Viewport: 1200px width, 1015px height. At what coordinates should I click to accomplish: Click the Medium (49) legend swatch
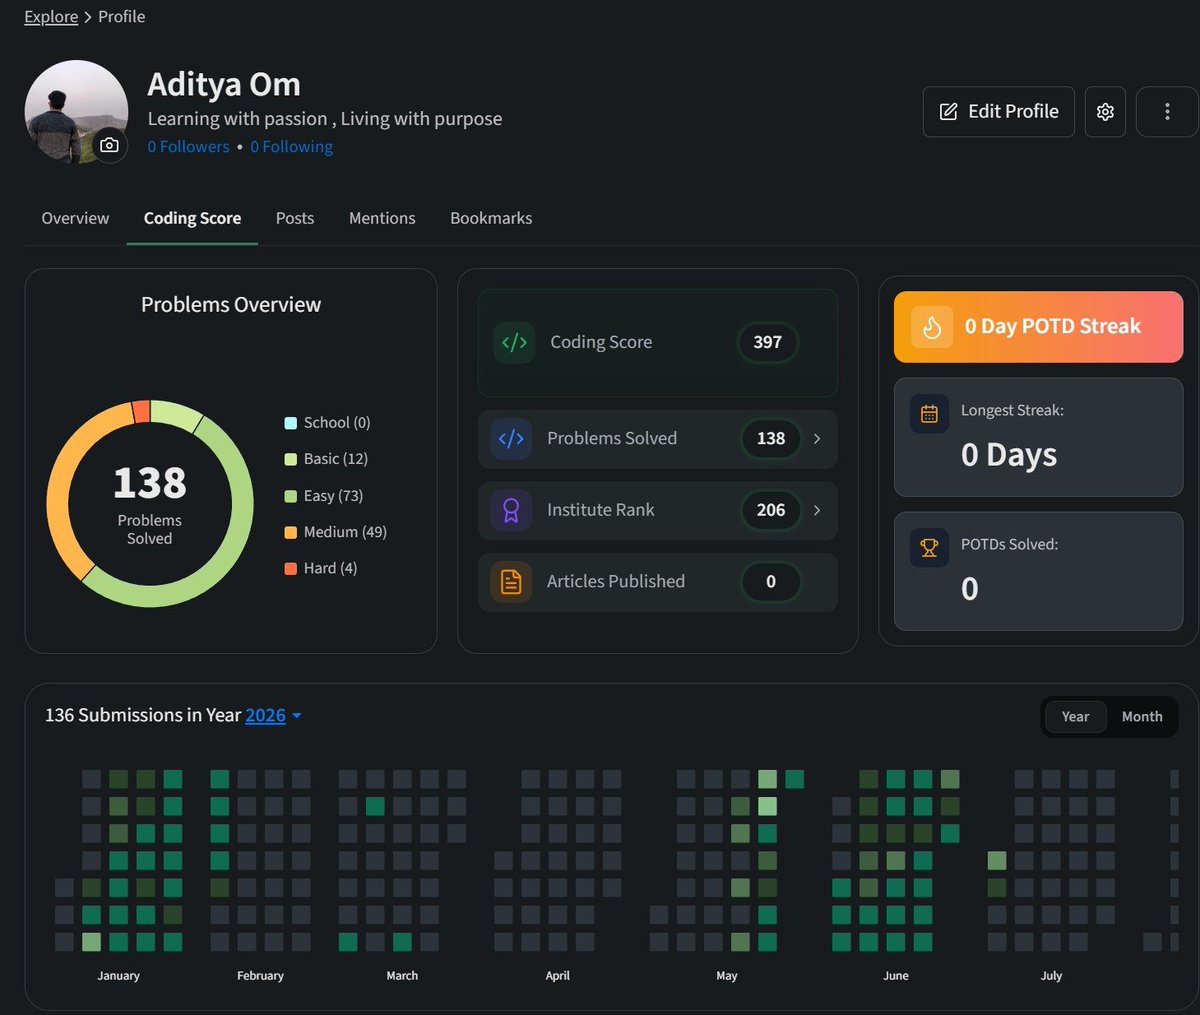[x=291, y=532]
